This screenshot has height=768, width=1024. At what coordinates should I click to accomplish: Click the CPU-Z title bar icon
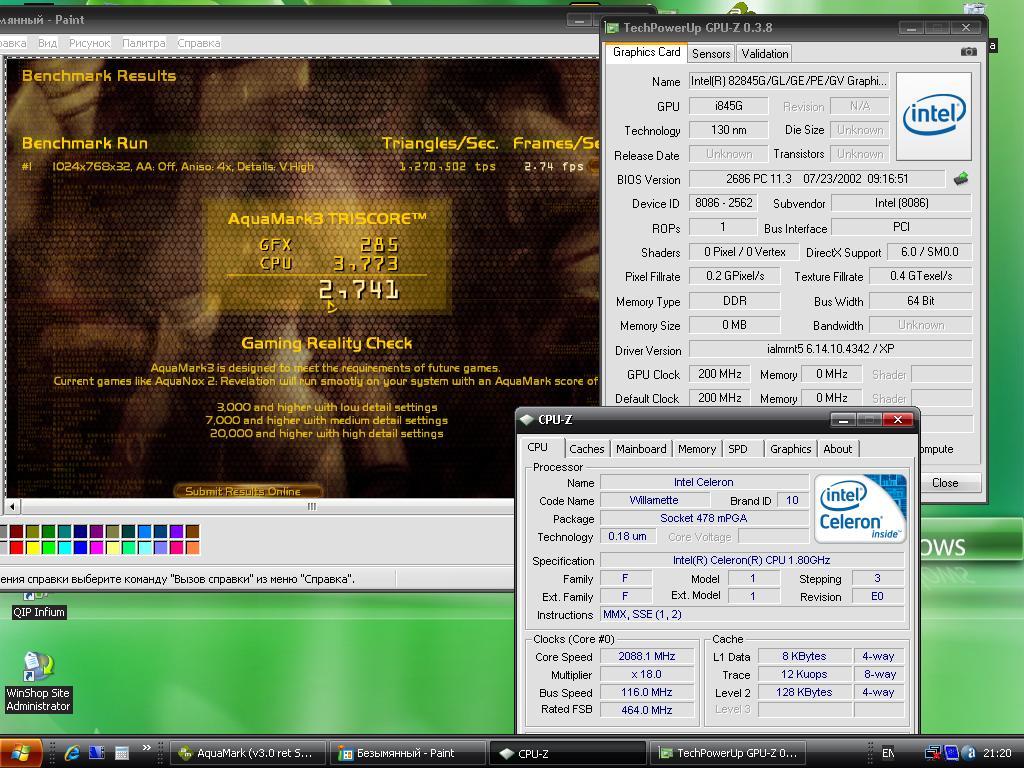pos(526,419)
